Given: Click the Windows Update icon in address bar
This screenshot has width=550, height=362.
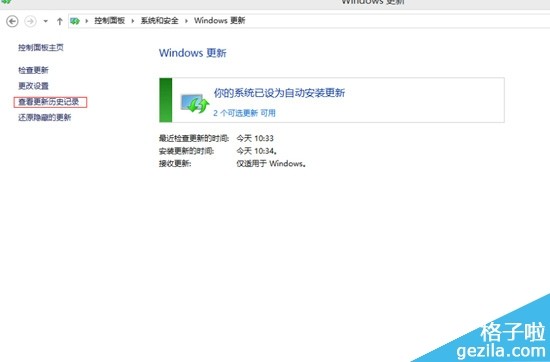Looking at the screenshot, I should pyautogui.click(x=75, y=21).
